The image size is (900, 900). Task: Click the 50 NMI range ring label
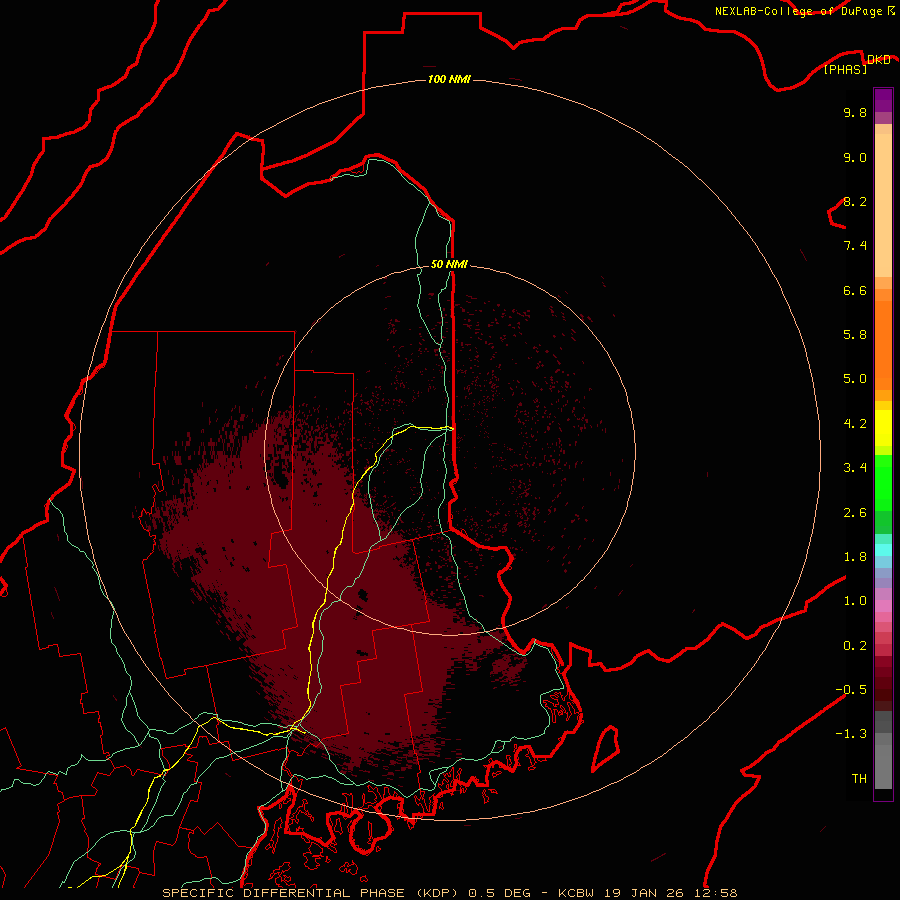coord(449,264)
